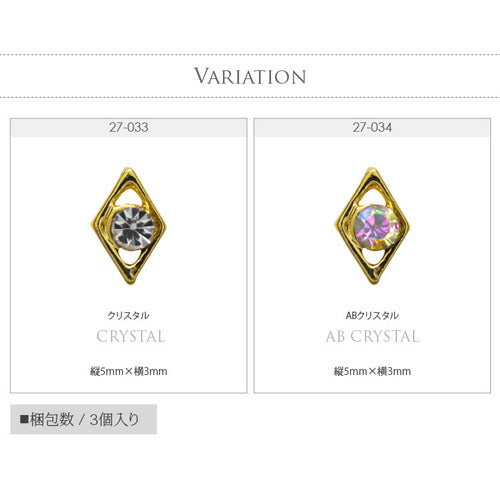Click the left edge of AB charm frame
The width and height of the screenshot is (500, 500).
pos(337,224)
